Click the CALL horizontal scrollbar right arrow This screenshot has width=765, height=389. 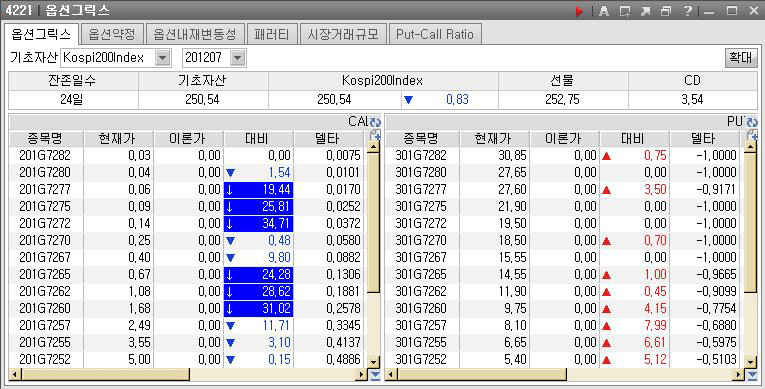coord(362,375)
